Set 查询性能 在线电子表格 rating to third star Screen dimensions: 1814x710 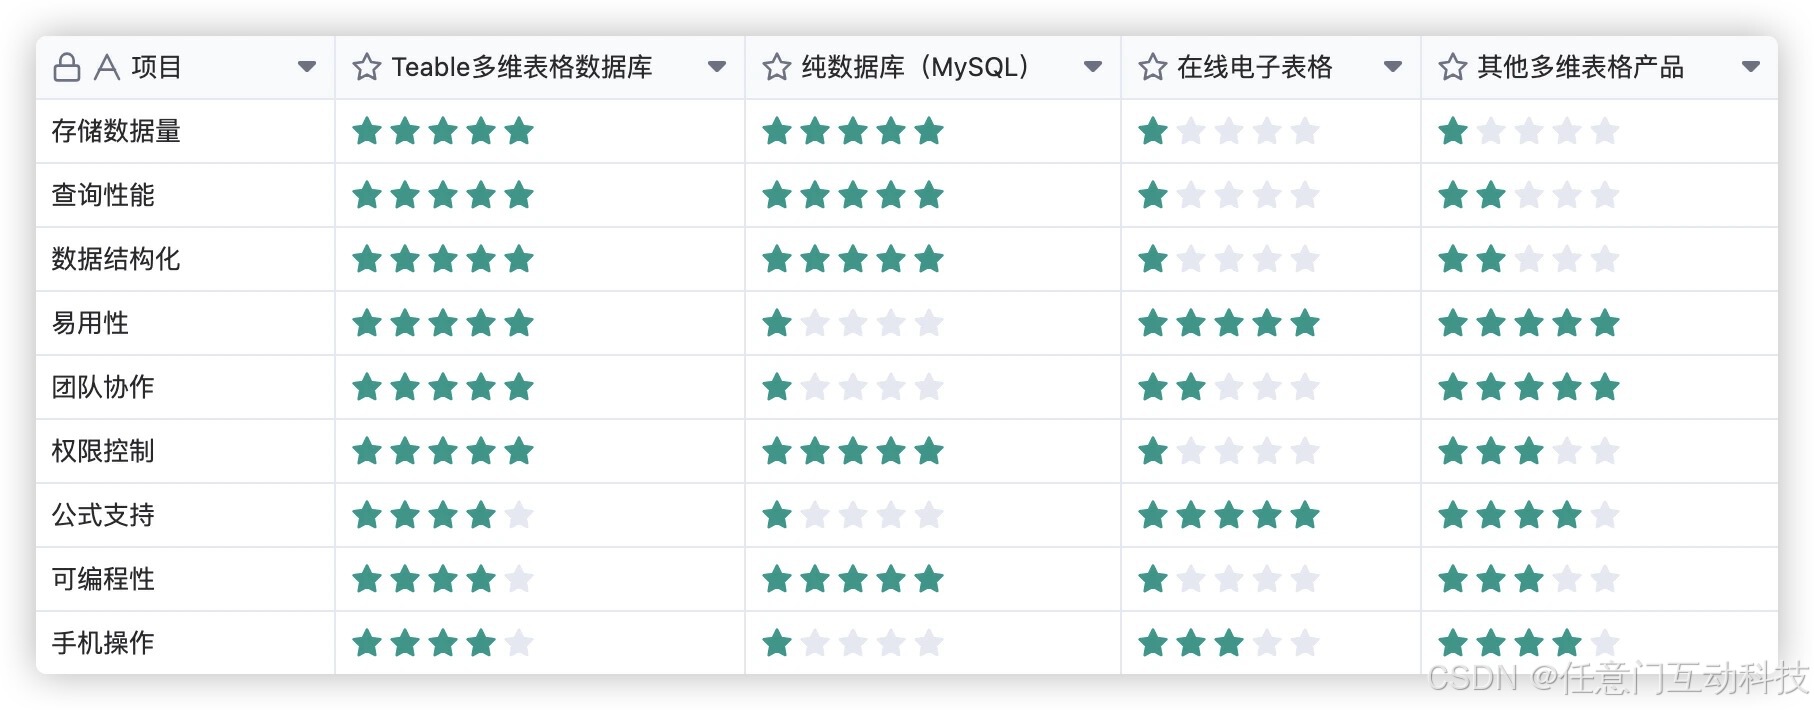[x=1229, y=195]
